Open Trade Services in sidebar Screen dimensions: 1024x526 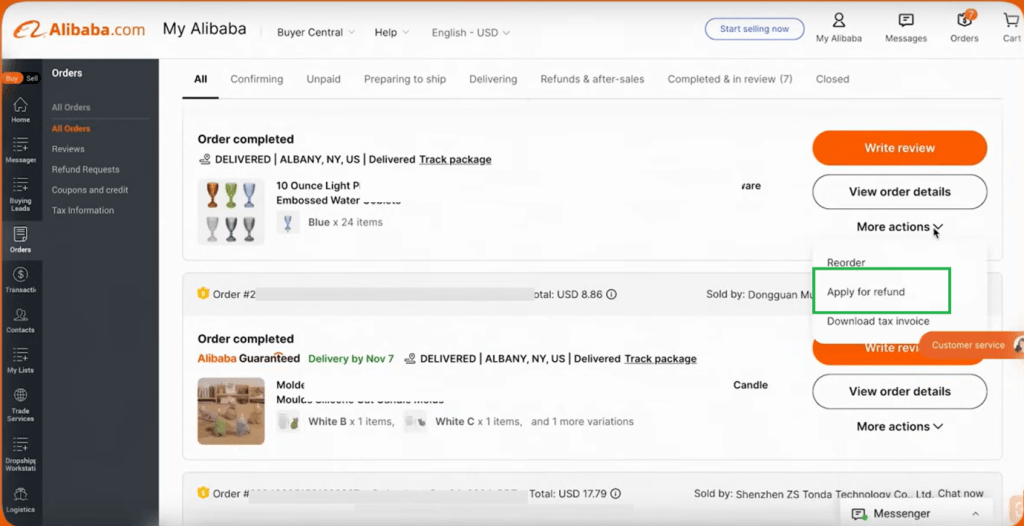click(x=20, y=405)
